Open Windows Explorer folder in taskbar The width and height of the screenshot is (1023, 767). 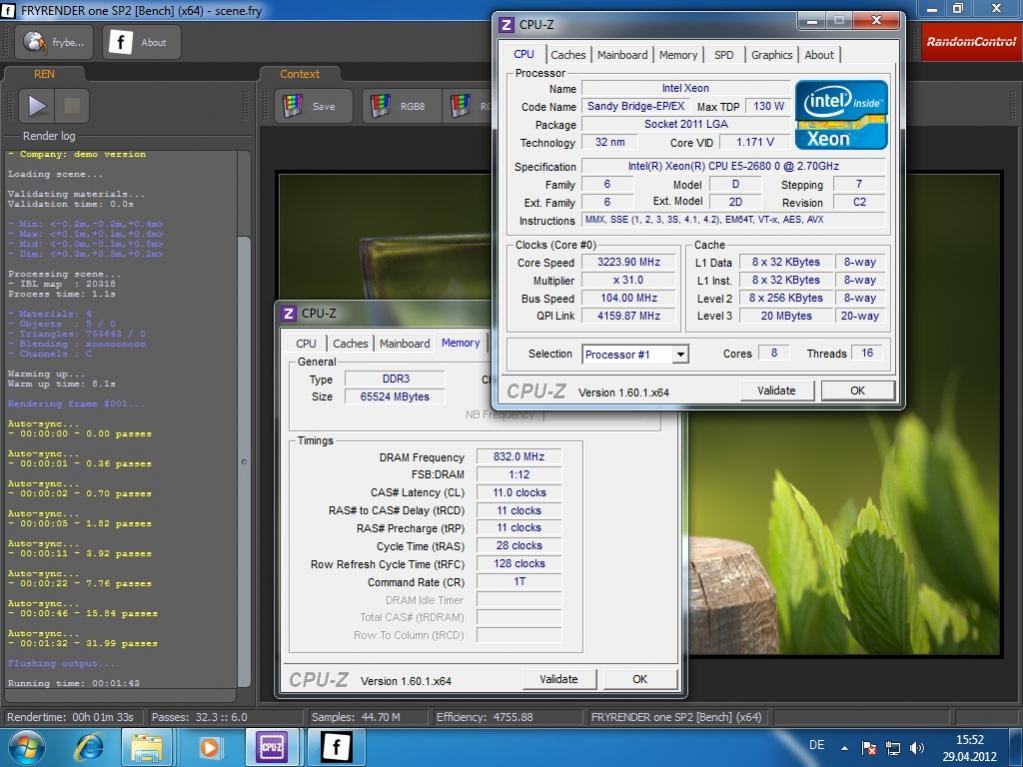click(x=147, y=747)
